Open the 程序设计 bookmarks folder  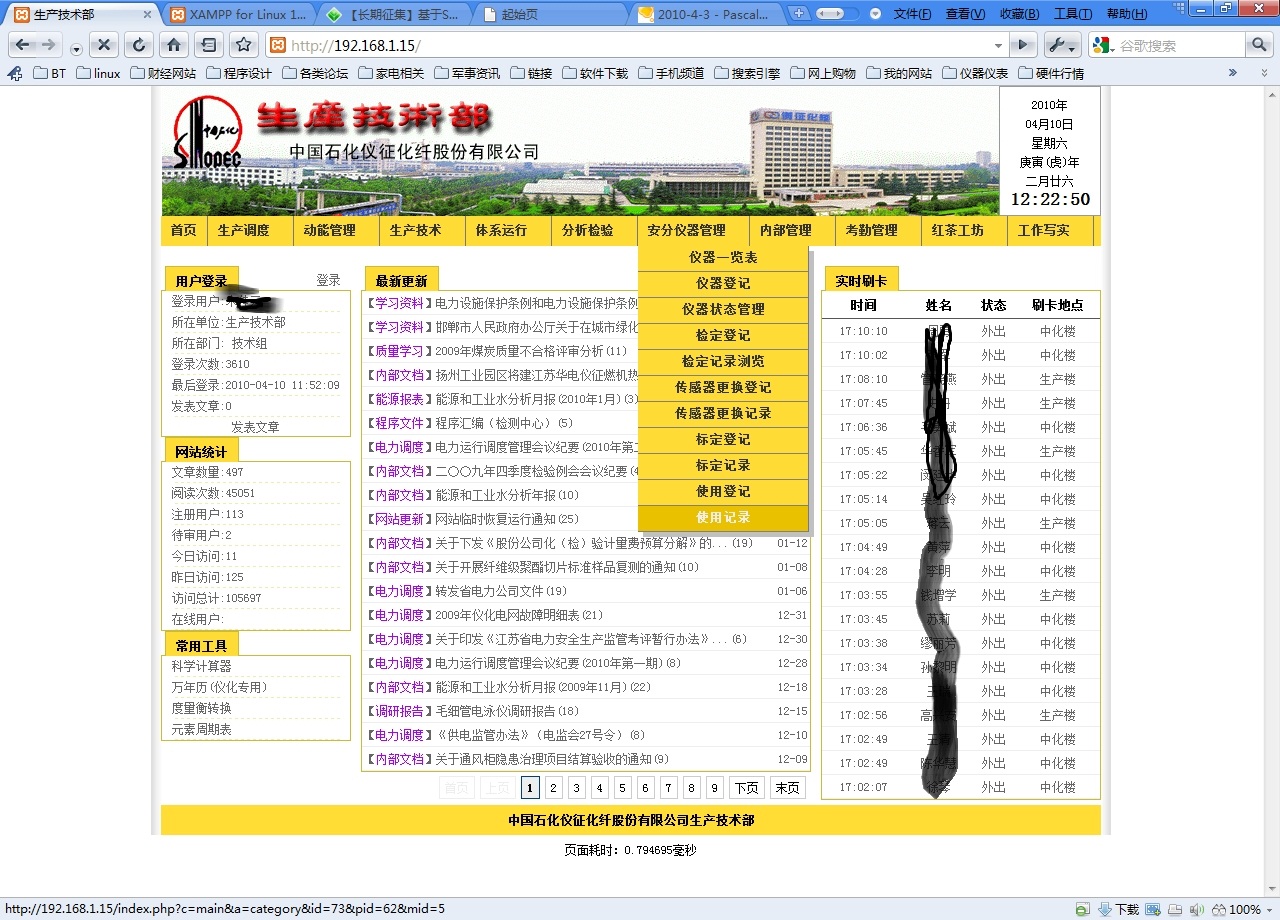(238, 73)
